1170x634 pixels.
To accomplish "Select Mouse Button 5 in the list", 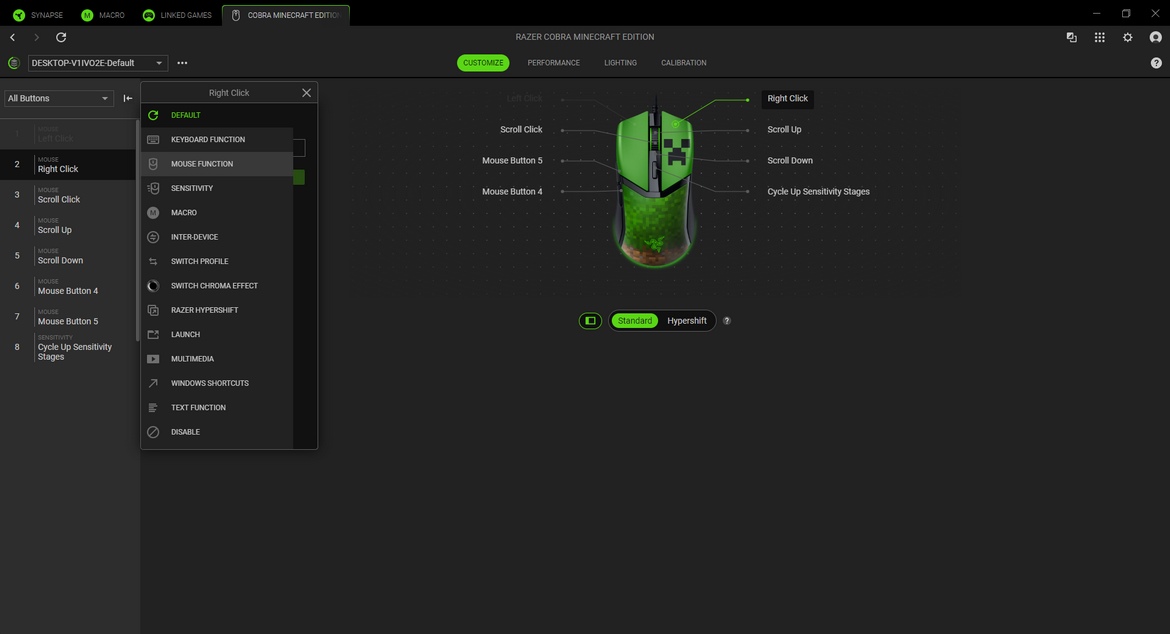I will [x=68, y=318].
